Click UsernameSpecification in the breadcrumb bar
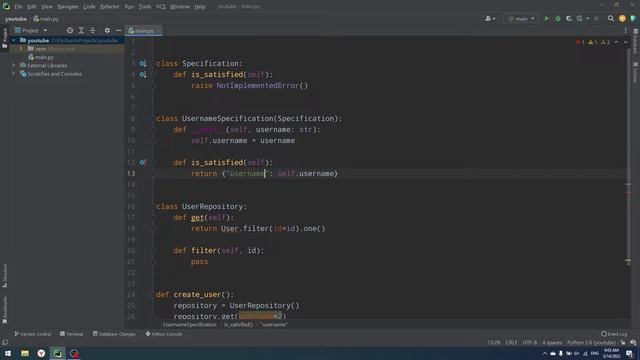The height and width of the screenshot is (360, 640). click(189, 324)
